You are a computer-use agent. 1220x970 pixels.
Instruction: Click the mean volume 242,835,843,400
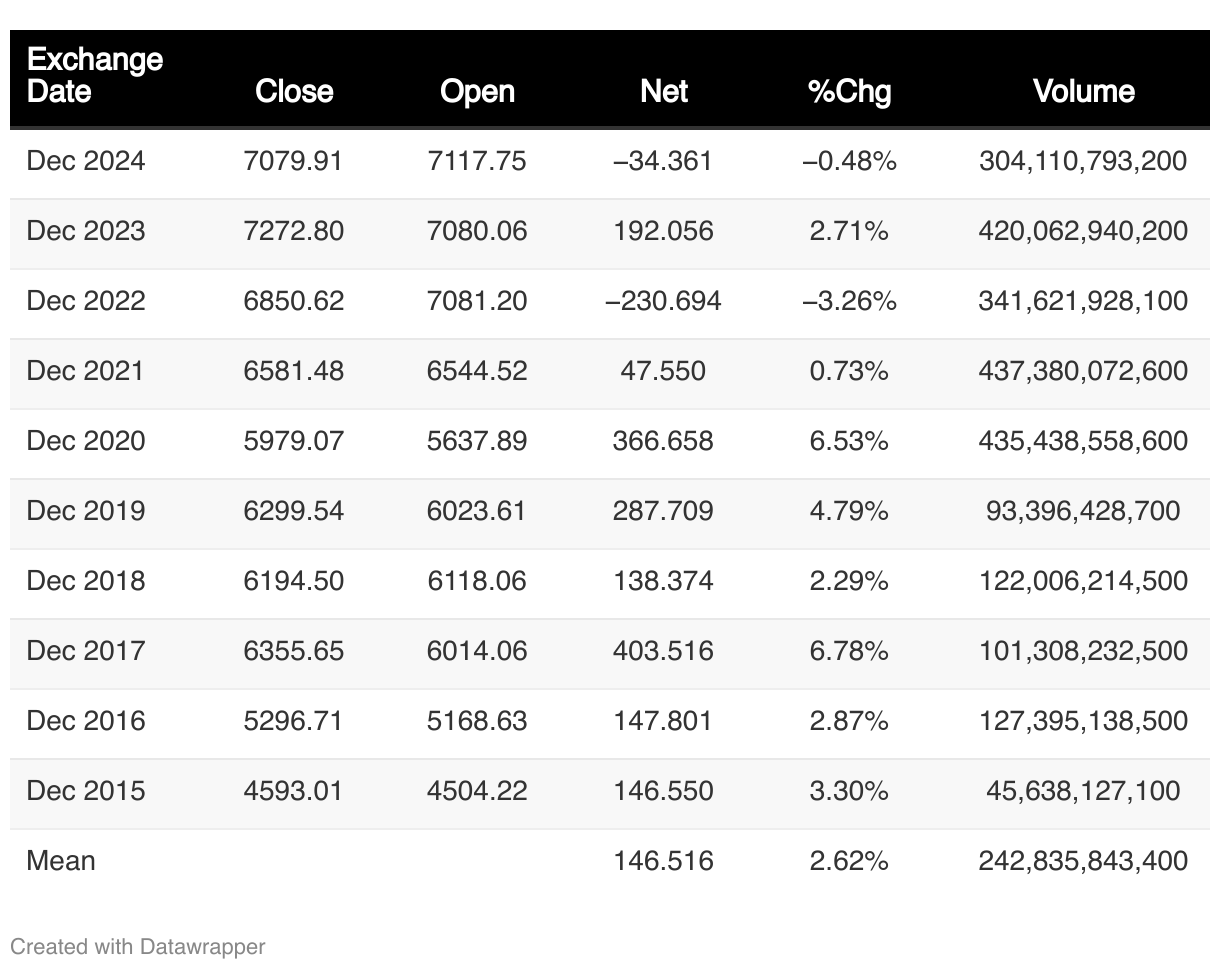point(1083,861)
